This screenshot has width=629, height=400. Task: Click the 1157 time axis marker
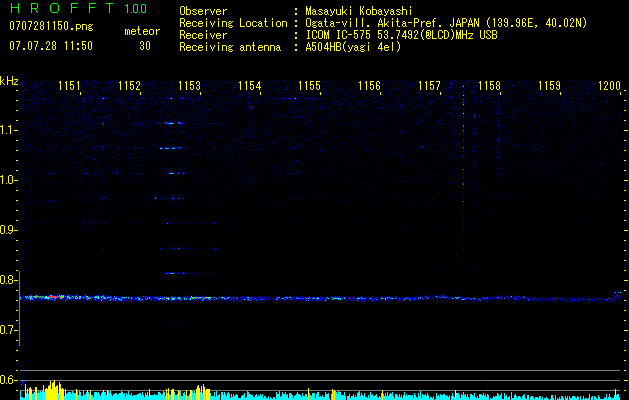tap(430, 86)
